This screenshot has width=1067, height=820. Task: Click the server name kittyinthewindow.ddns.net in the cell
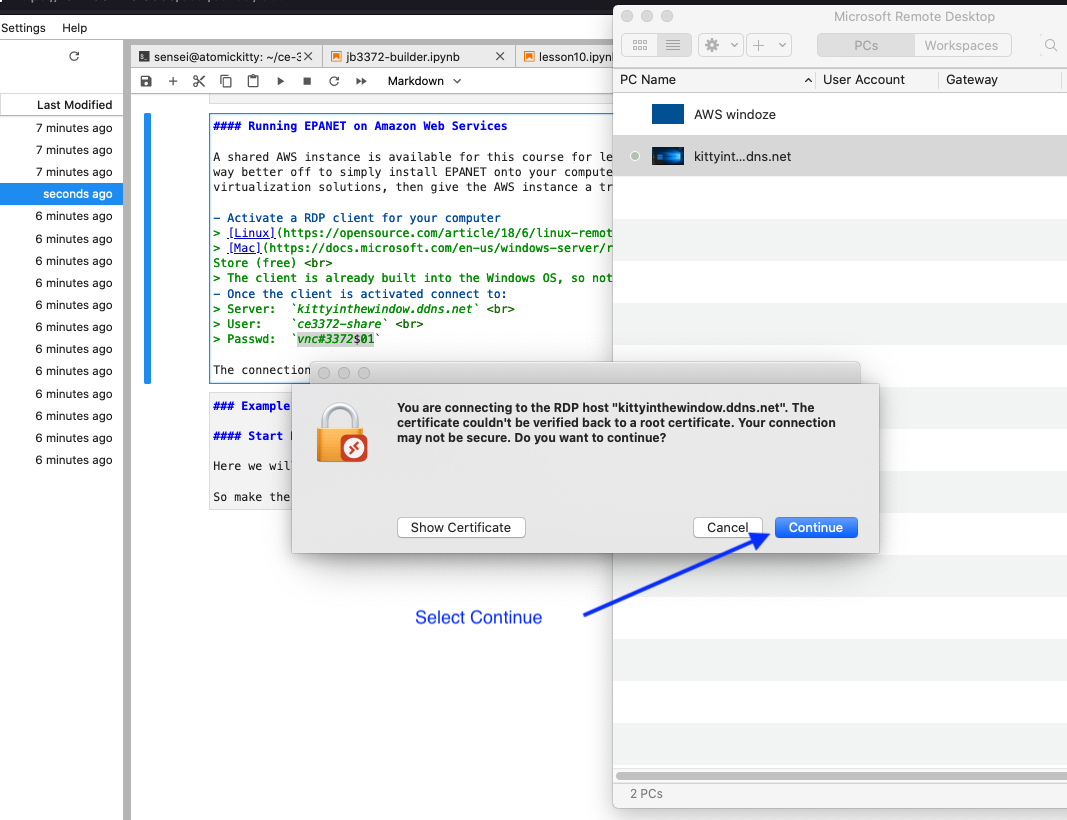click(384, 309)
